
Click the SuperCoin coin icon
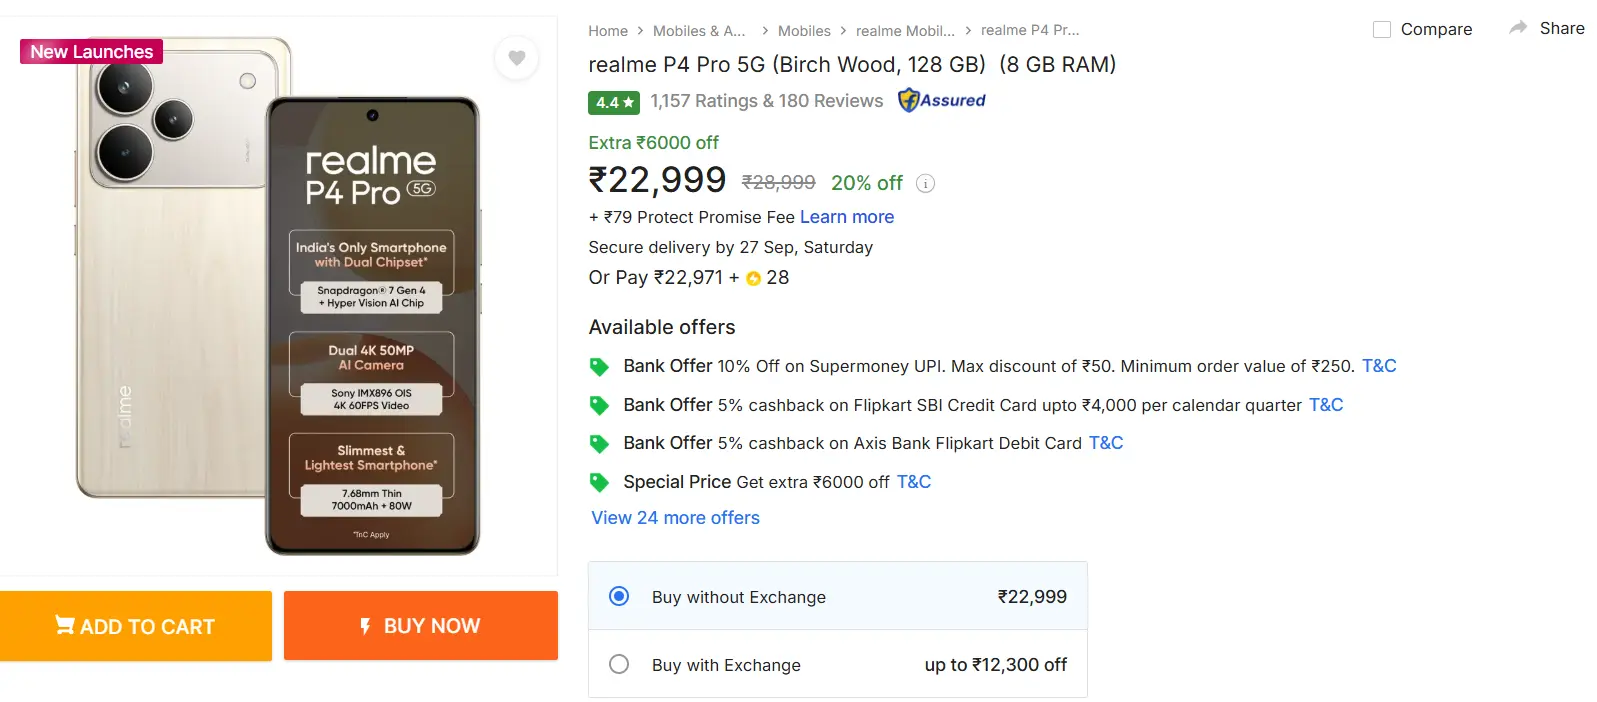pyautogui.click(x=755, y=278)
